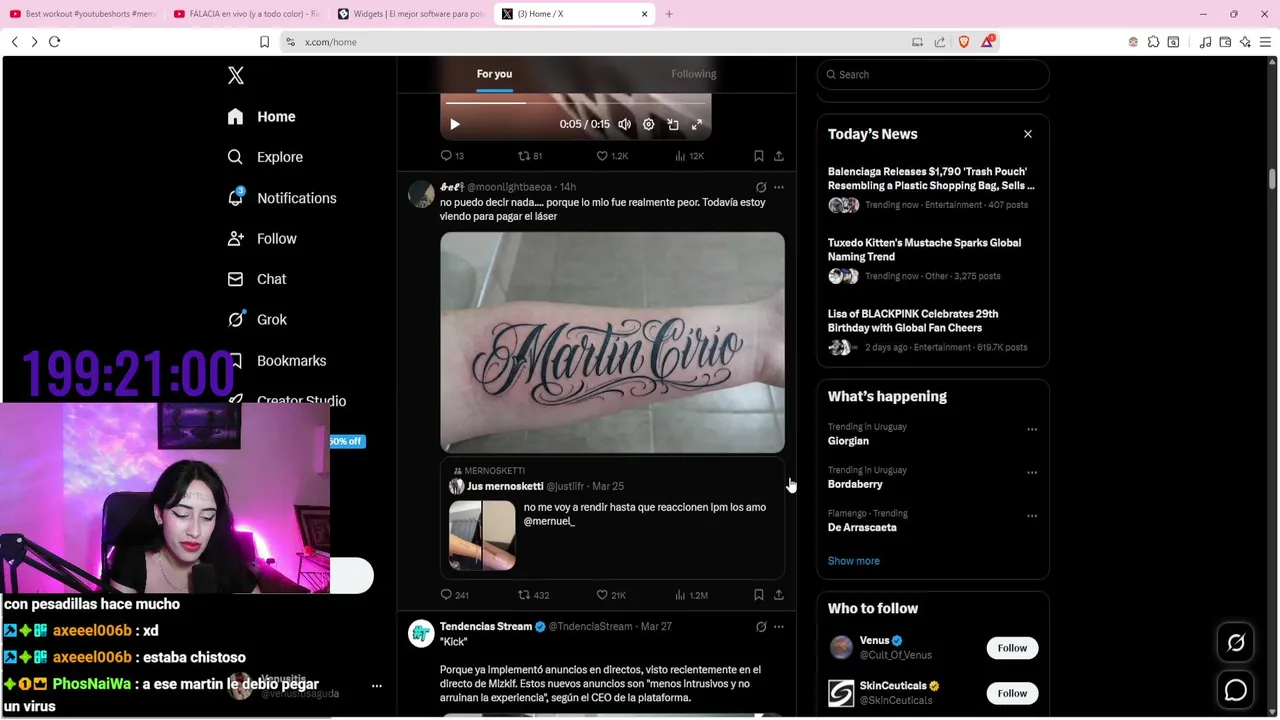Open Grok action on moonlightbaeoa post

[761, 187]
